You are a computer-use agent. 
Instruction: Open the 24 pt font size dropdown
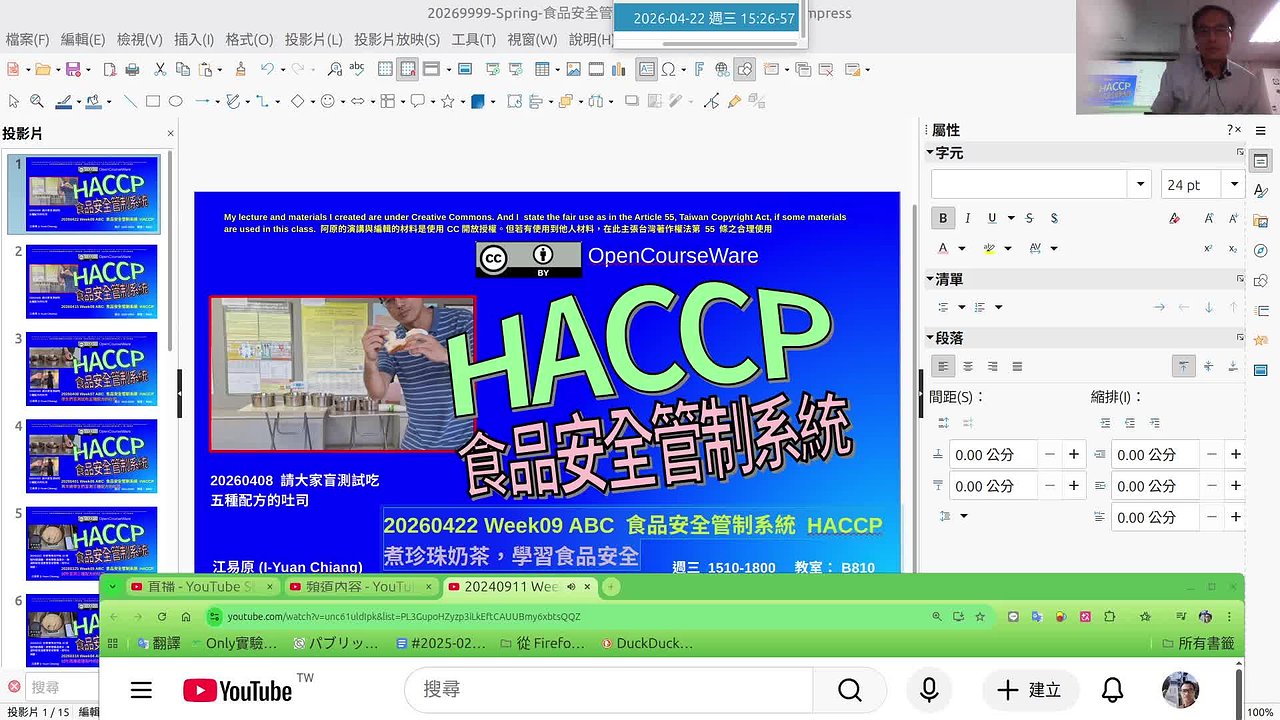[1235, 185]
